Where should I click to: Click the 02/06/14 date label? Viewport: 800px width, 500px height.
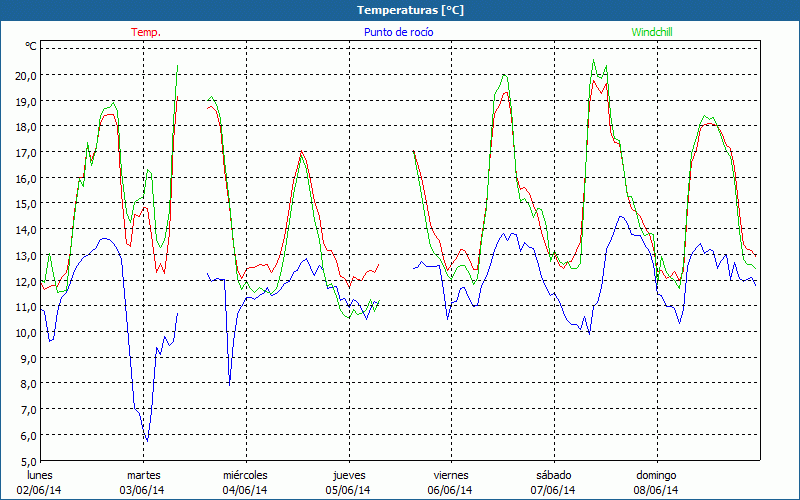[40, 490]
